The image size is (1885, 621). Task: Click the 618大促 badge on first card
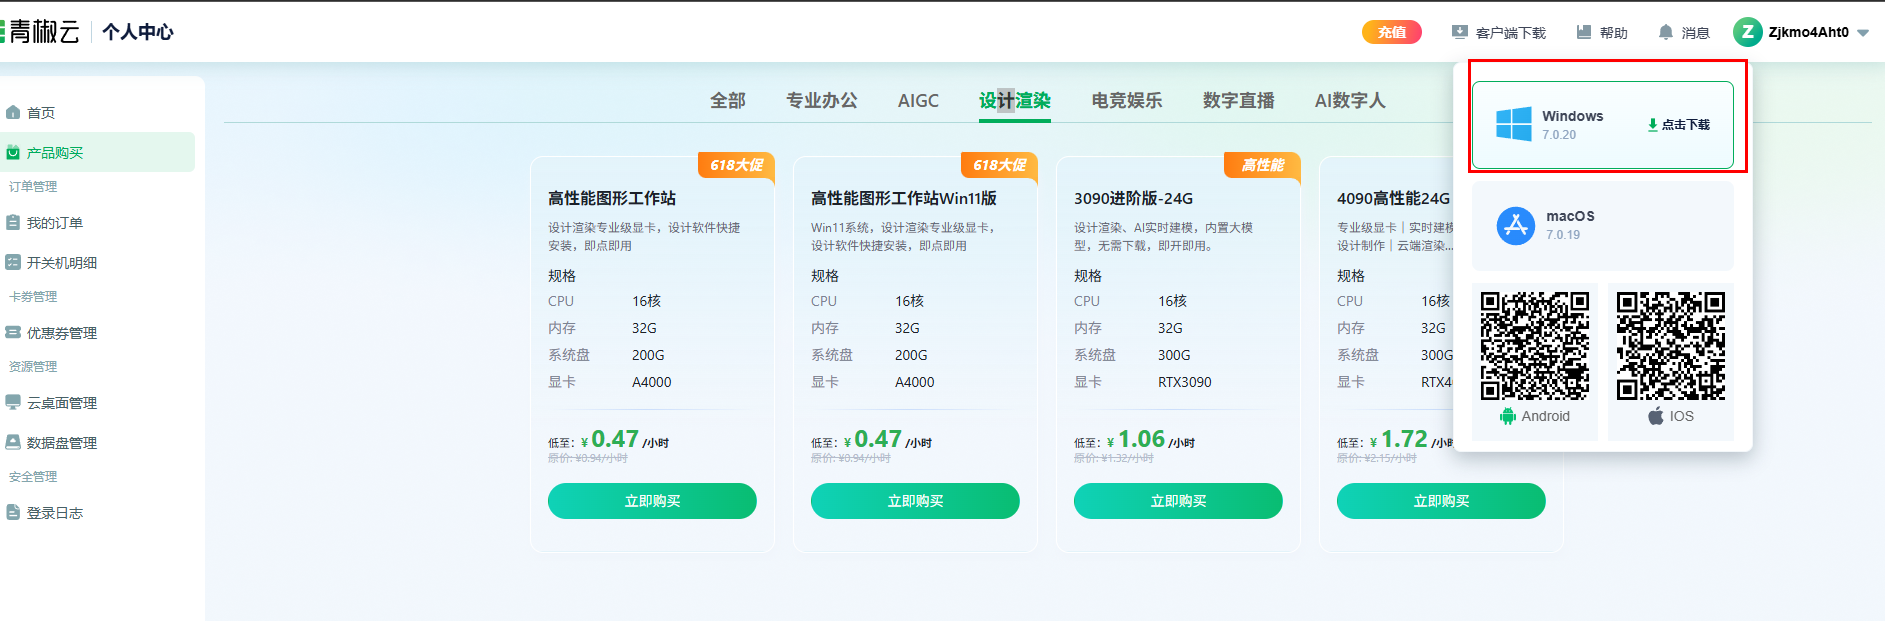(736, 165)
